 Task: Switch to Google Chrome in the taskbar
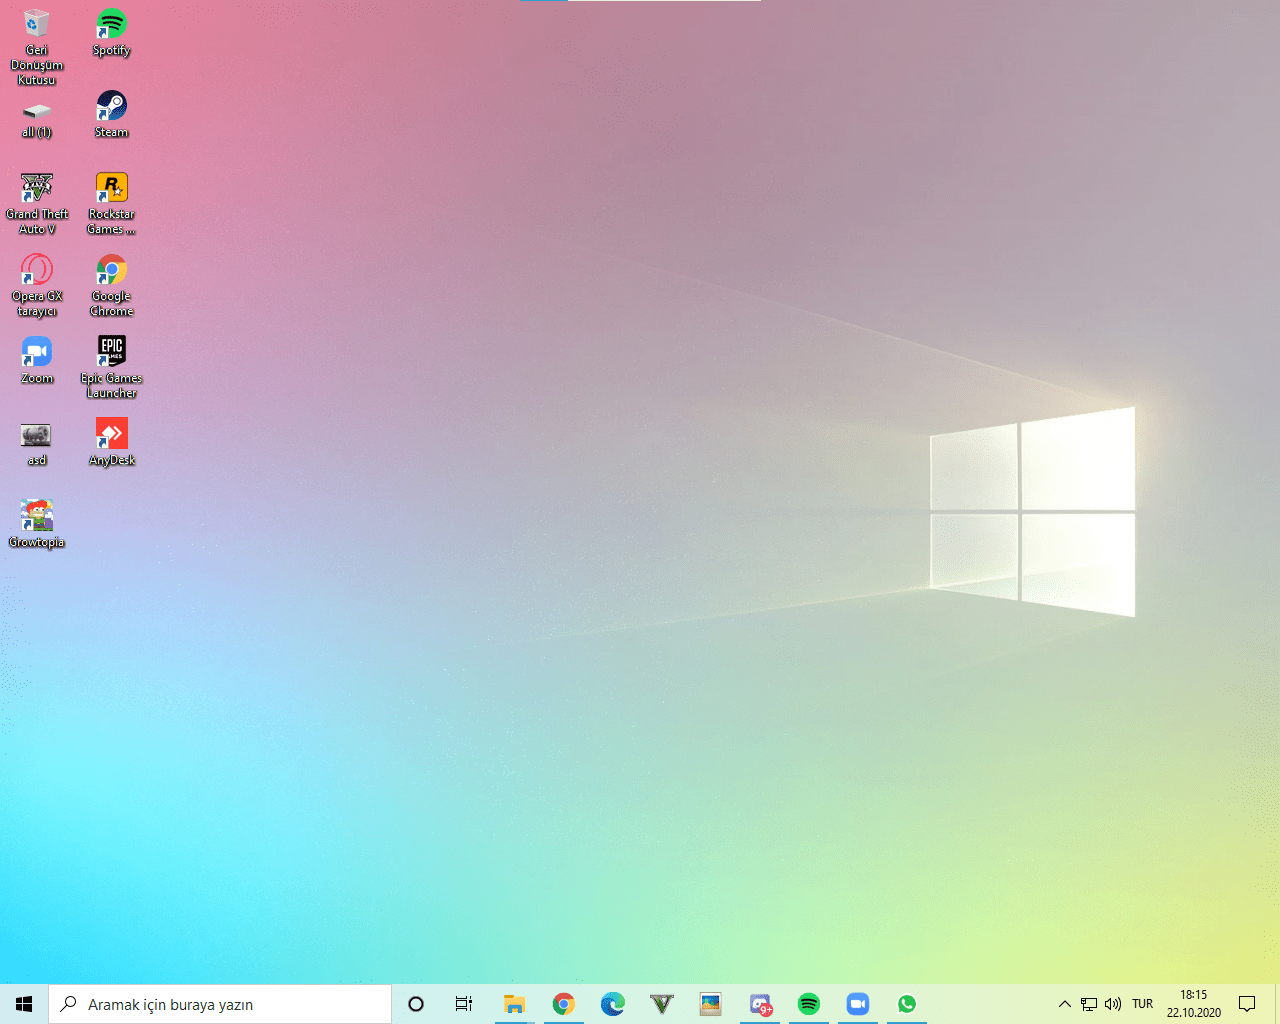tap(564, 1004)
